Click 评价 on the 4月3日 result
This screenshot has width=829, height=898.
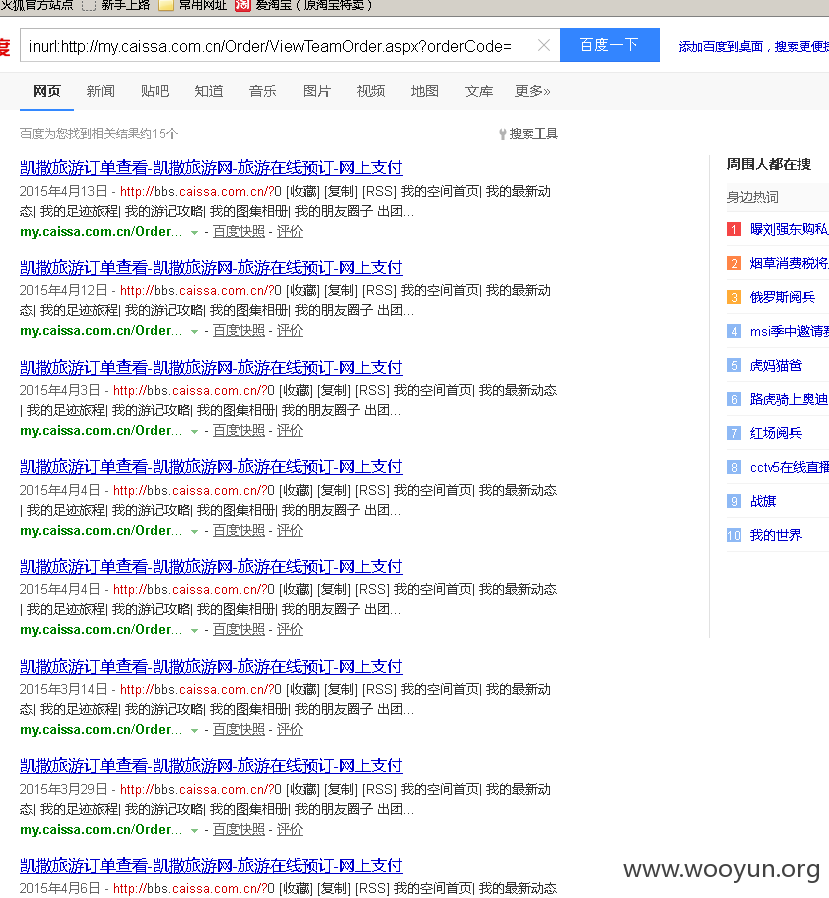click(290, 430)
